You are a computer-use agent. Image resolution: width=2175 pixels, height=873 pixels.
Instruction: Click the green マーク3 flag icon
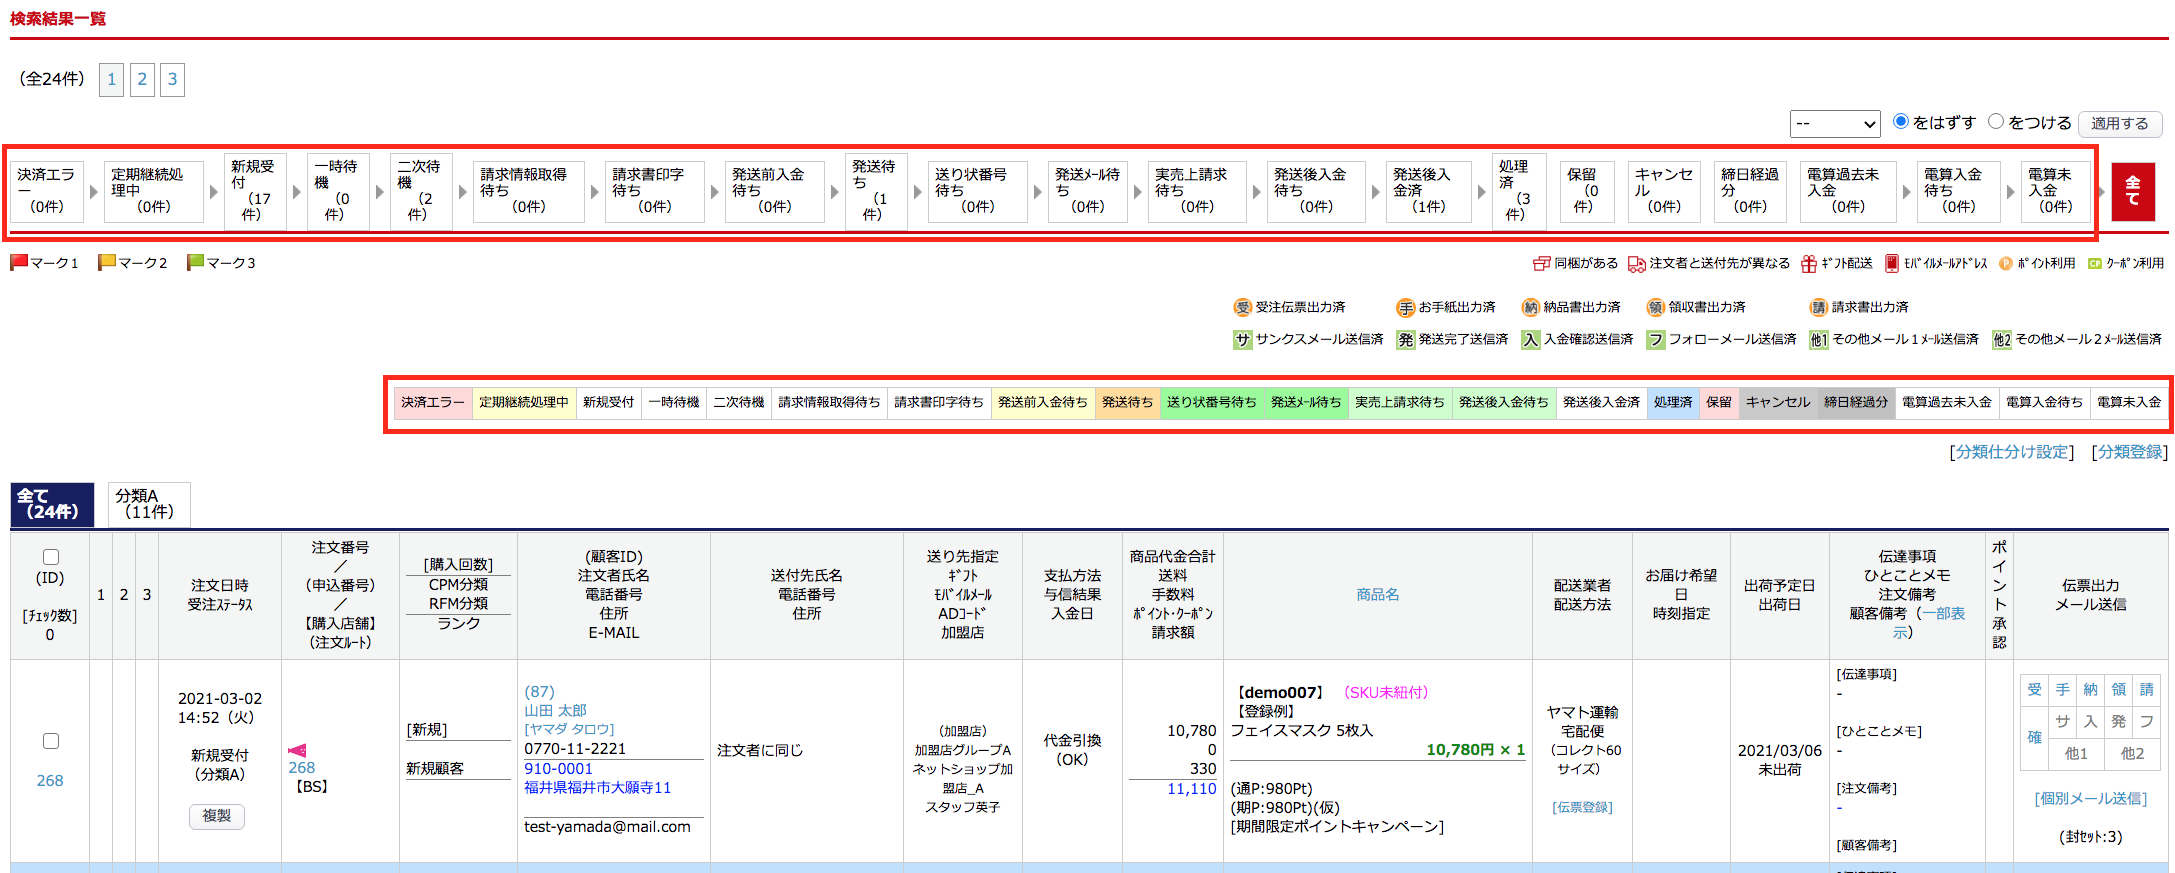pyautogui.click(x=195, y=262)
